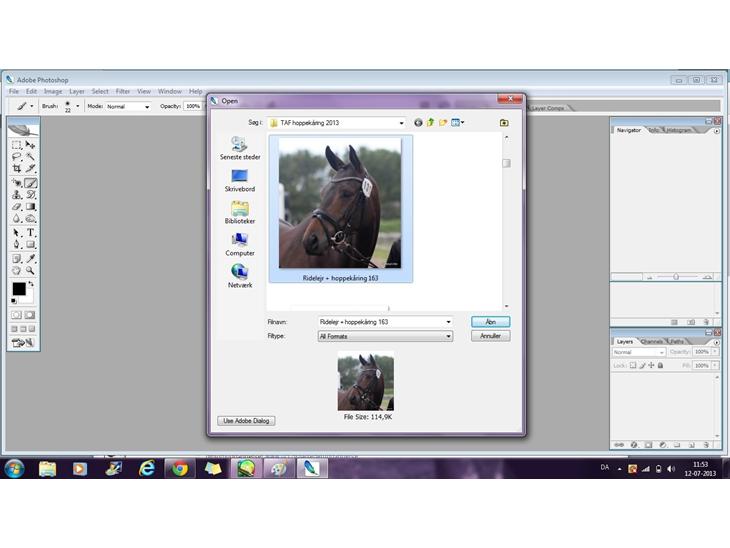730x548 pixels.
Task: Pick the Move tool in toolbox
Action: click(x=31, y=145)
